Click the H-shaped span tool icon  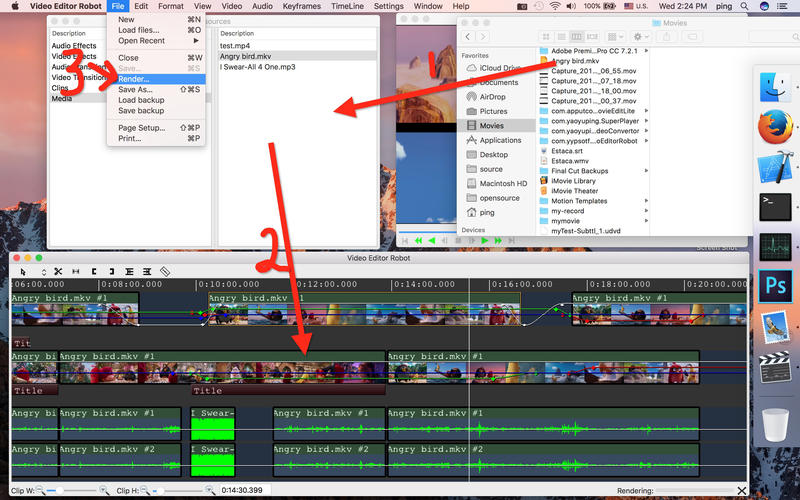[76, 272]
